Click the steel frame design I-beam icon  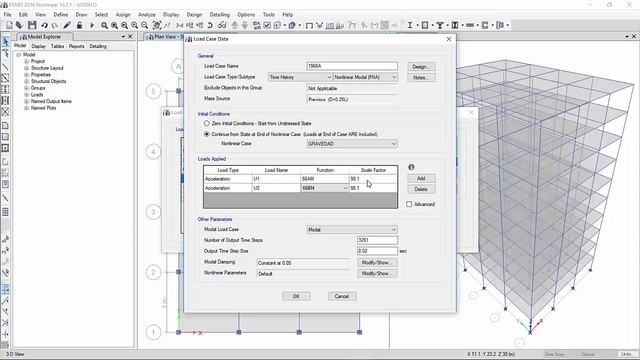click(x=410, y=25)
